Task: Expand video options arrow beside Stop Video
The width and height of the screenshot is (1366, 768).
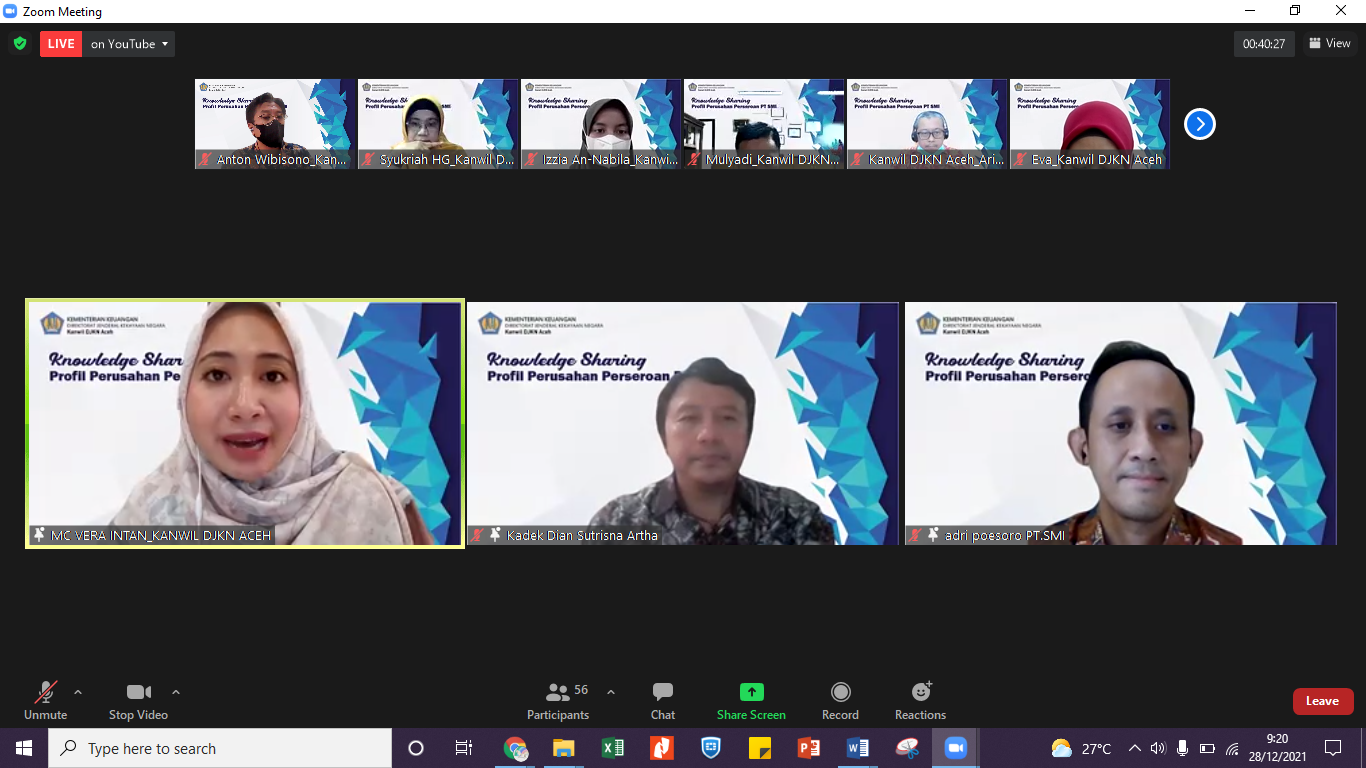Action: [176, 692]
